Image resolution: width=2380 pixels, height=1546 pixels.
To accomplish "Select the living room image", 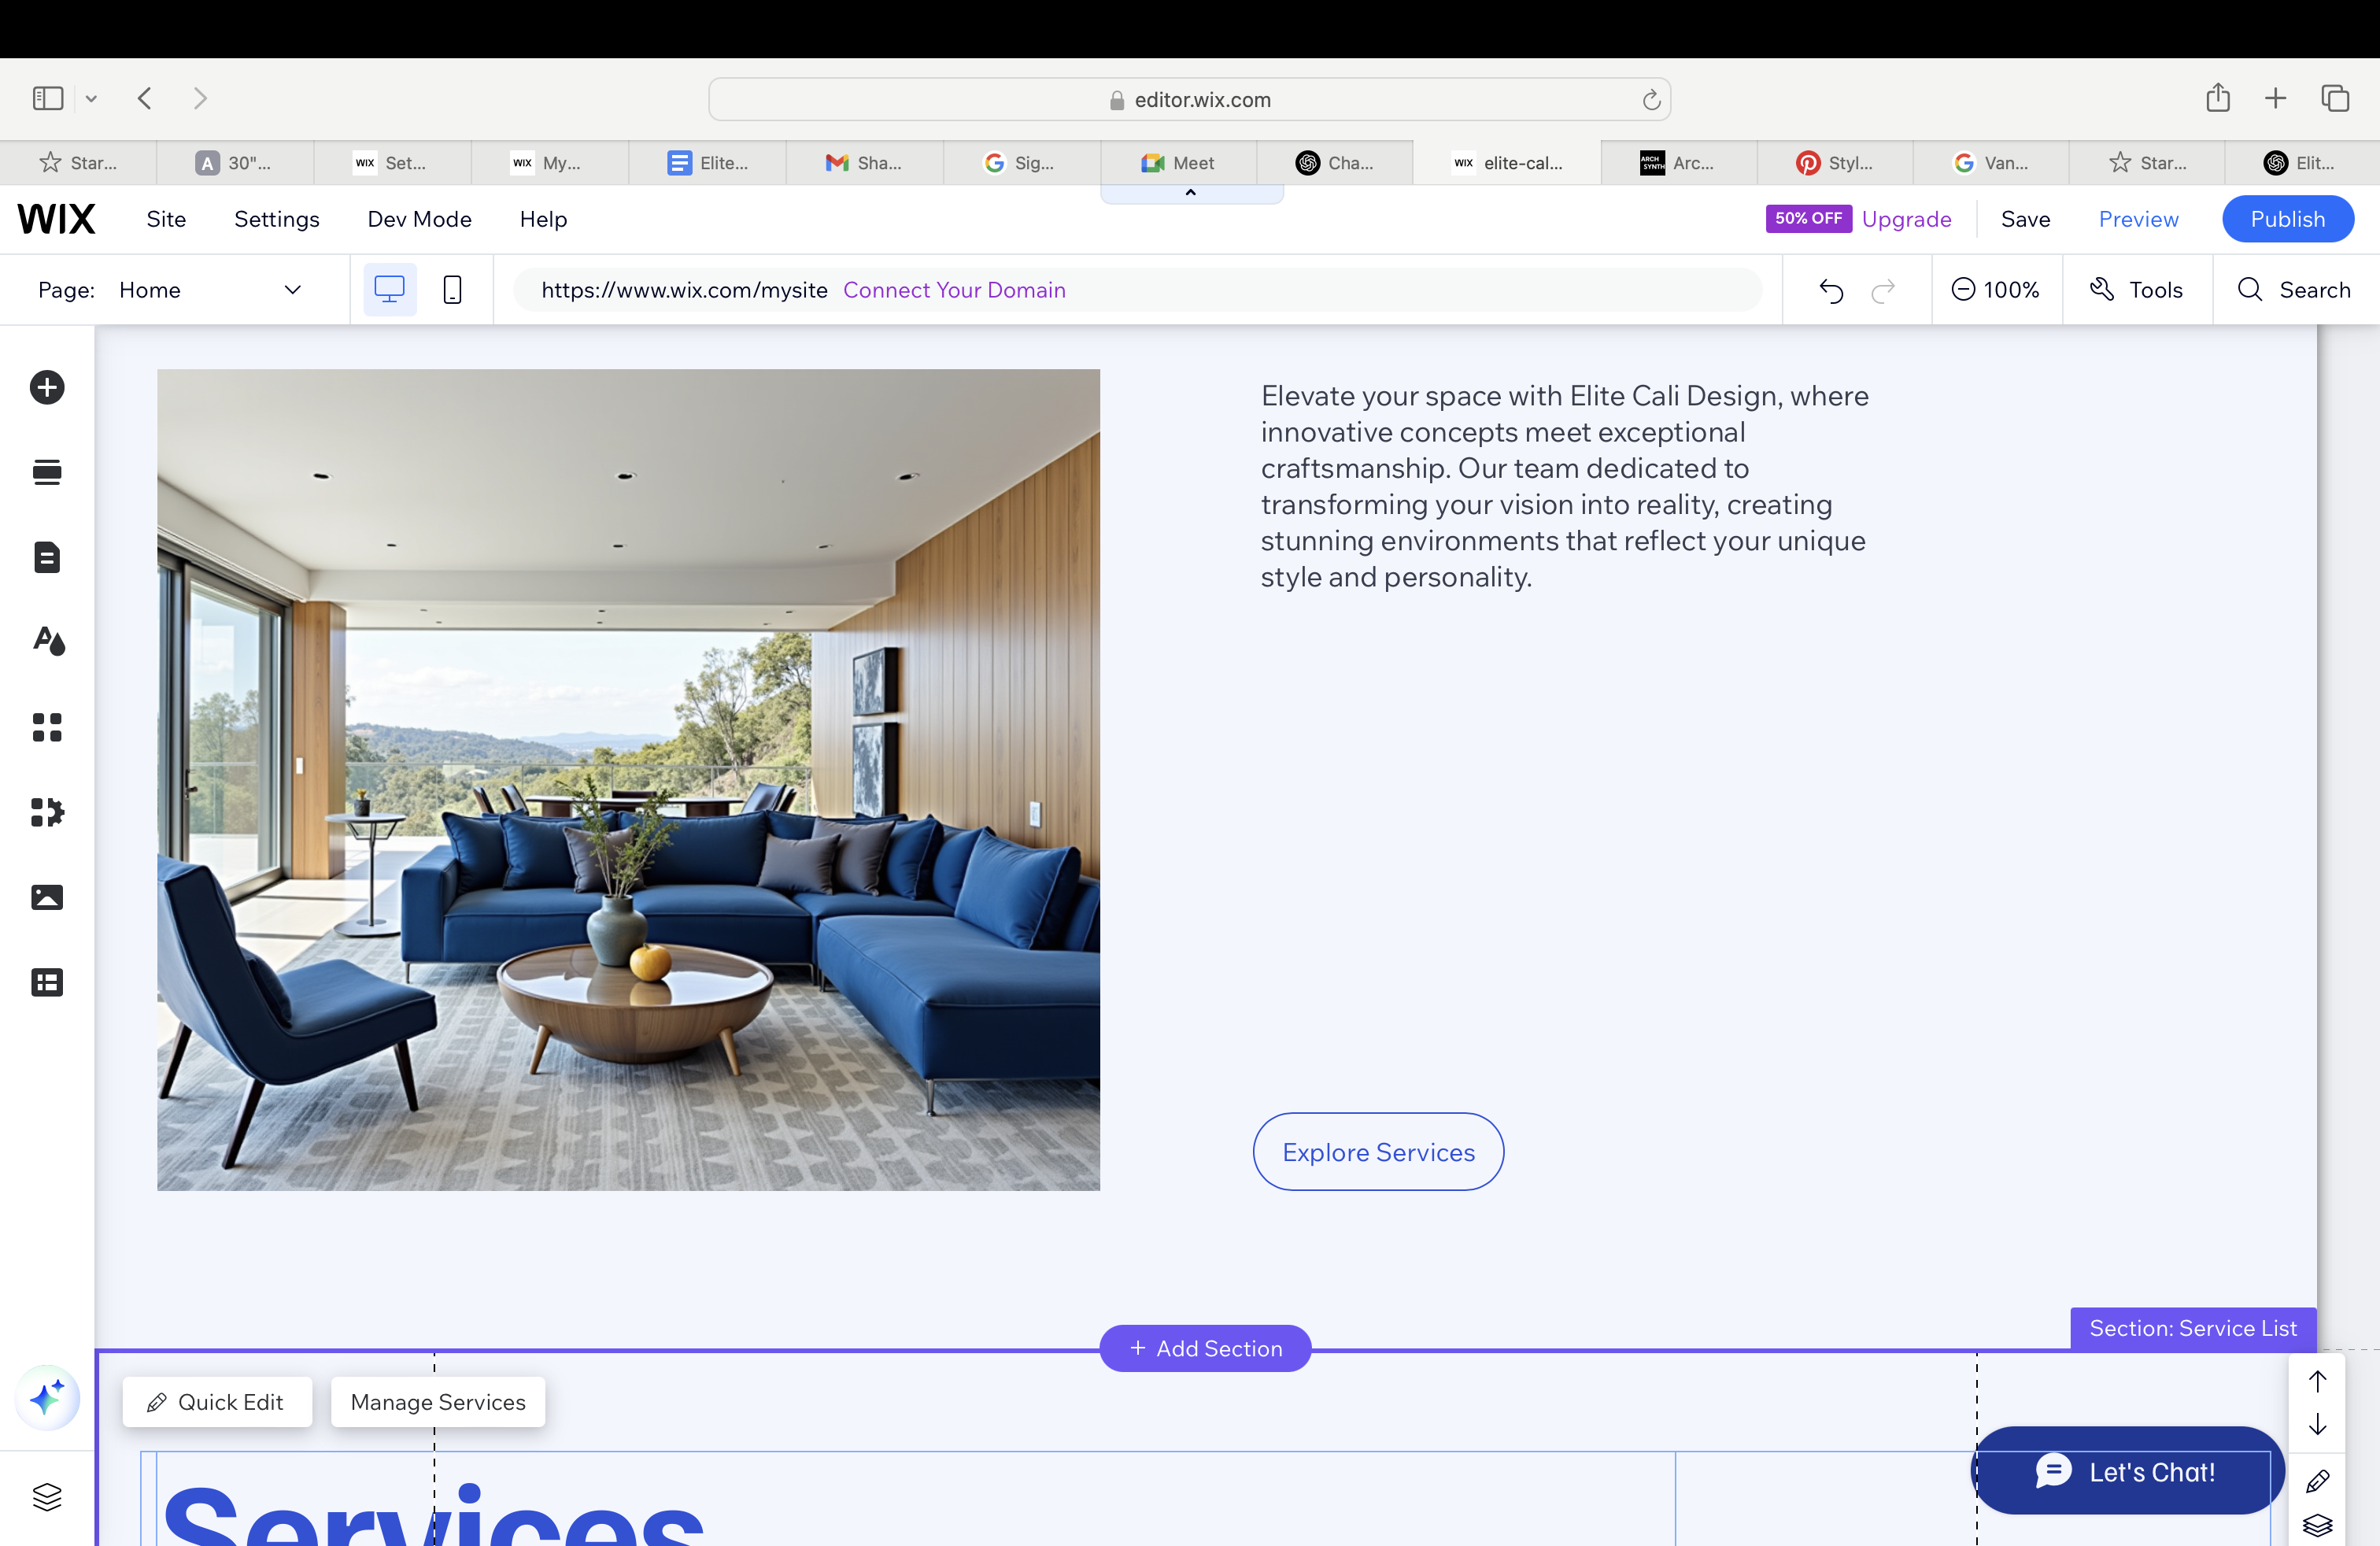I will click(x=628, y=780).
